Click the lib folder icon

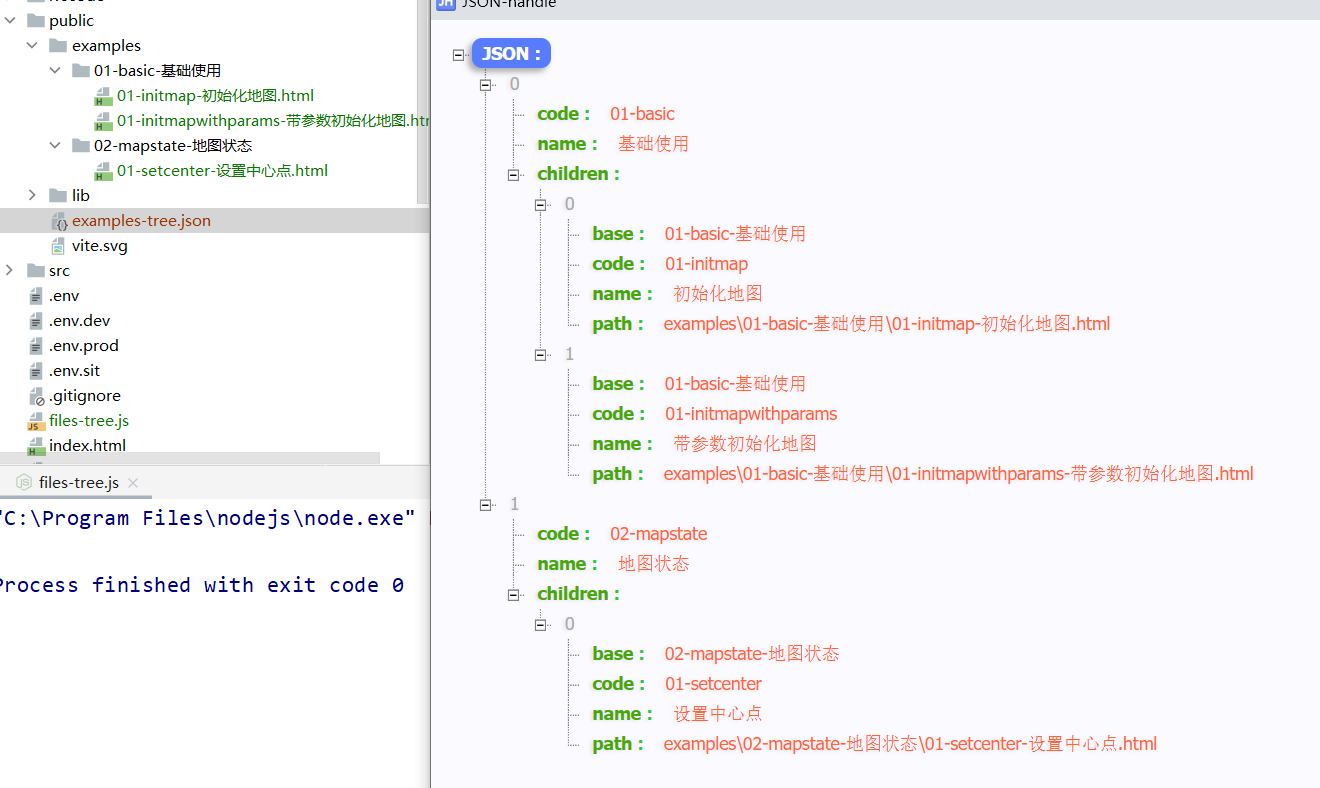[58, 195]
